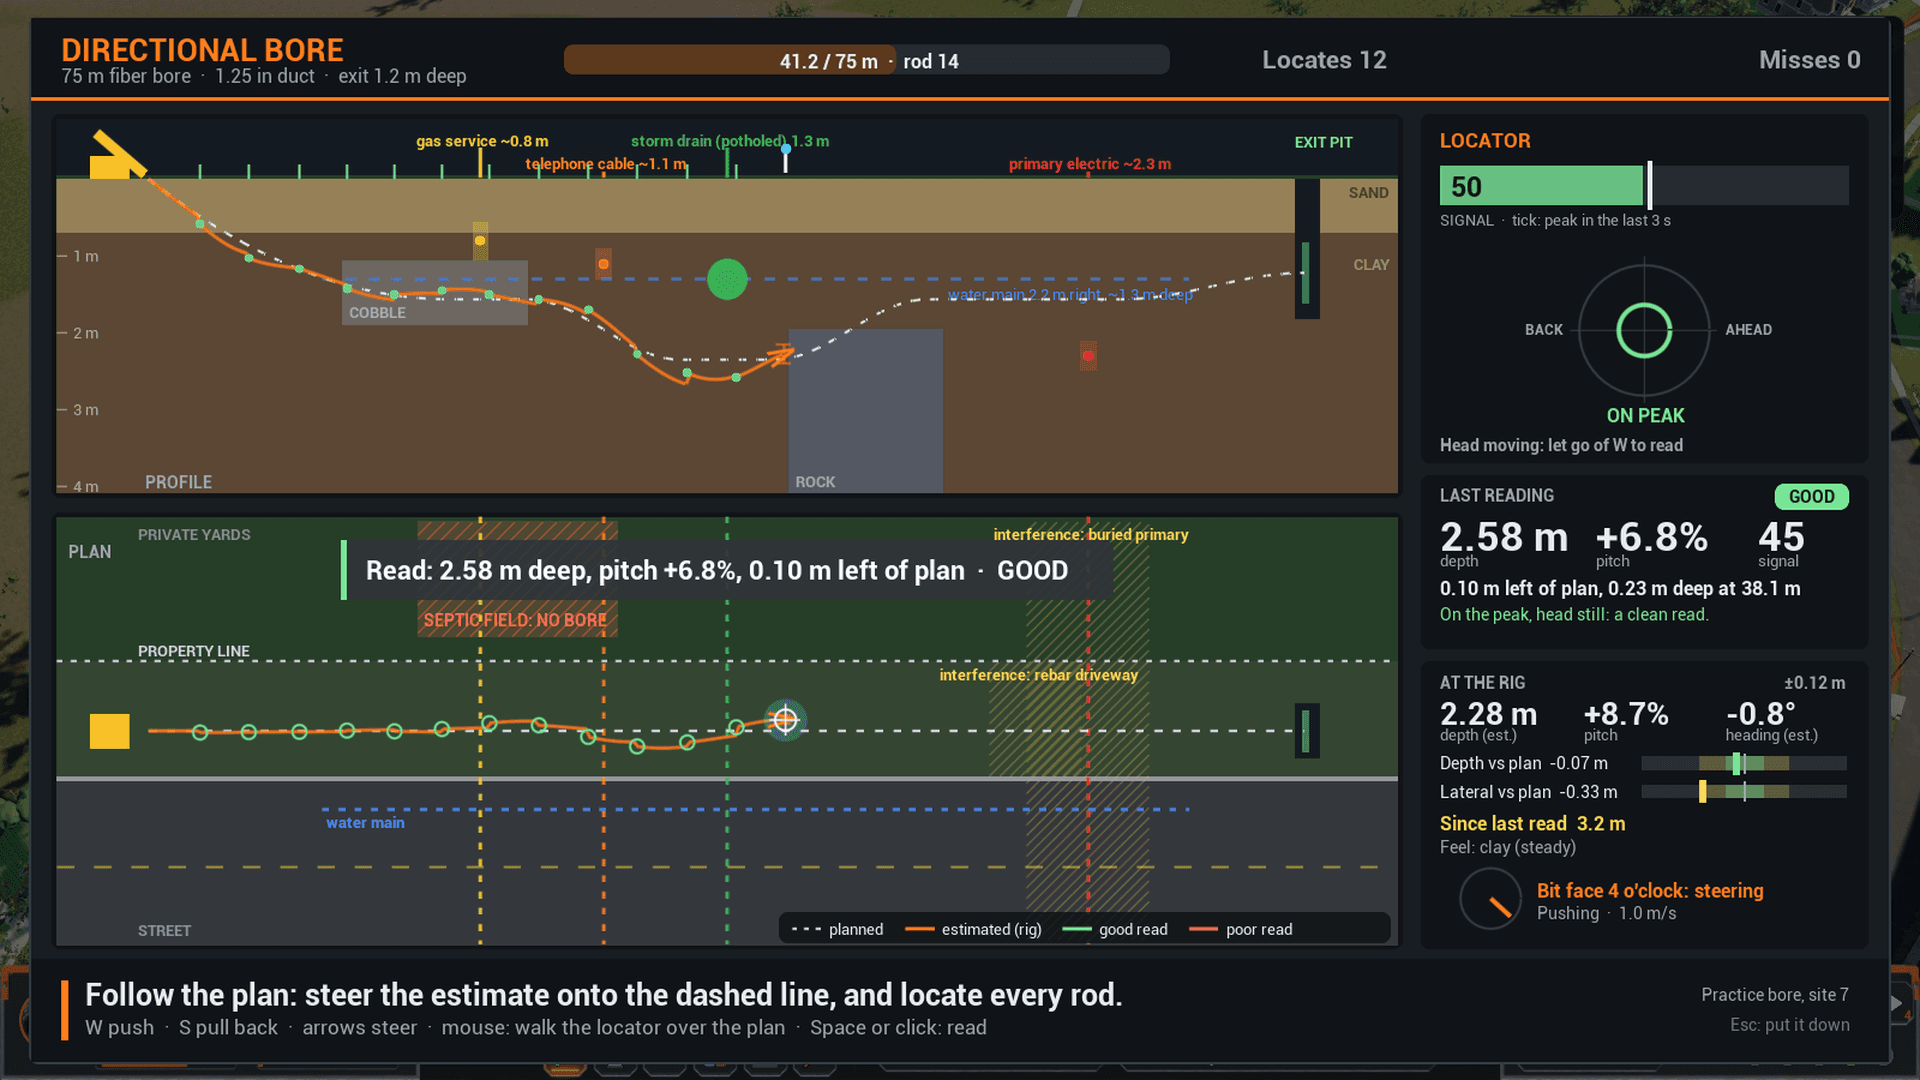This screenshot has height=1080, width=1920.
Task: Click the '+6.8%' pitch reading
Action: click(1651, 537)
